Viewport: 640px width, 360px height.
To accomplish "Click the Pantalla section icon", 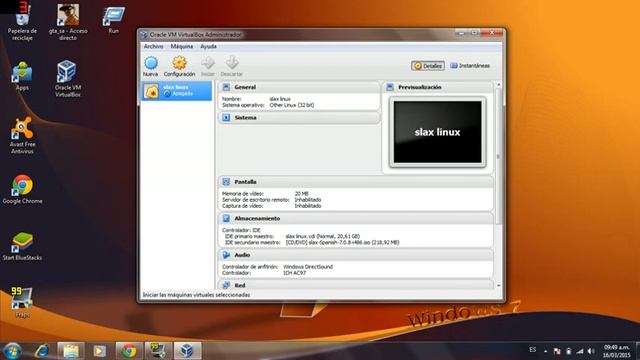I will (x=226, y=182).
